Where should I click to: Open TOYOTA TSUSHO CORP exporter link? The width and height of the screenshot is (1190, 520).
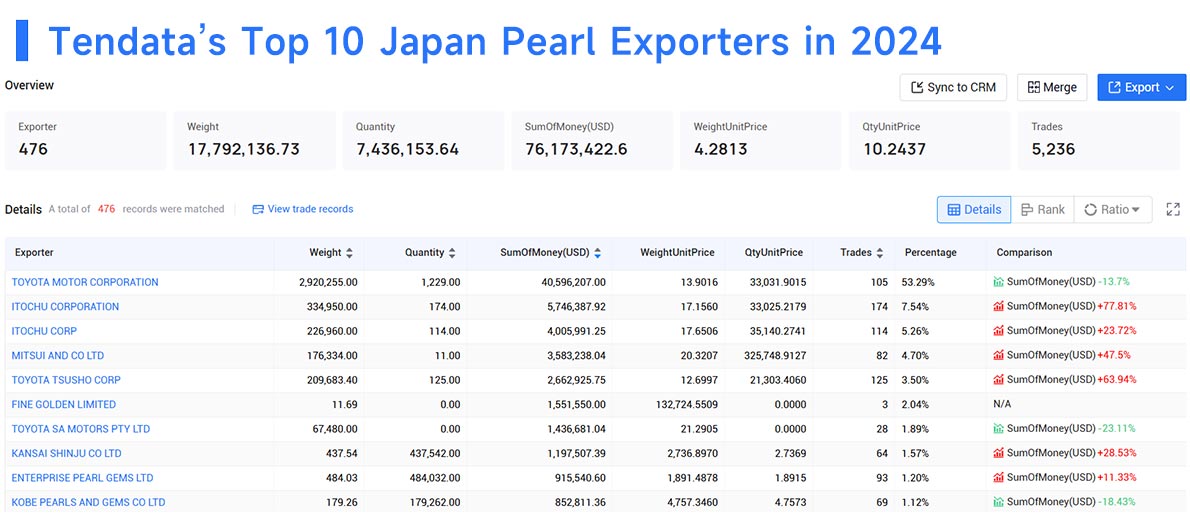tap(66, 380)
